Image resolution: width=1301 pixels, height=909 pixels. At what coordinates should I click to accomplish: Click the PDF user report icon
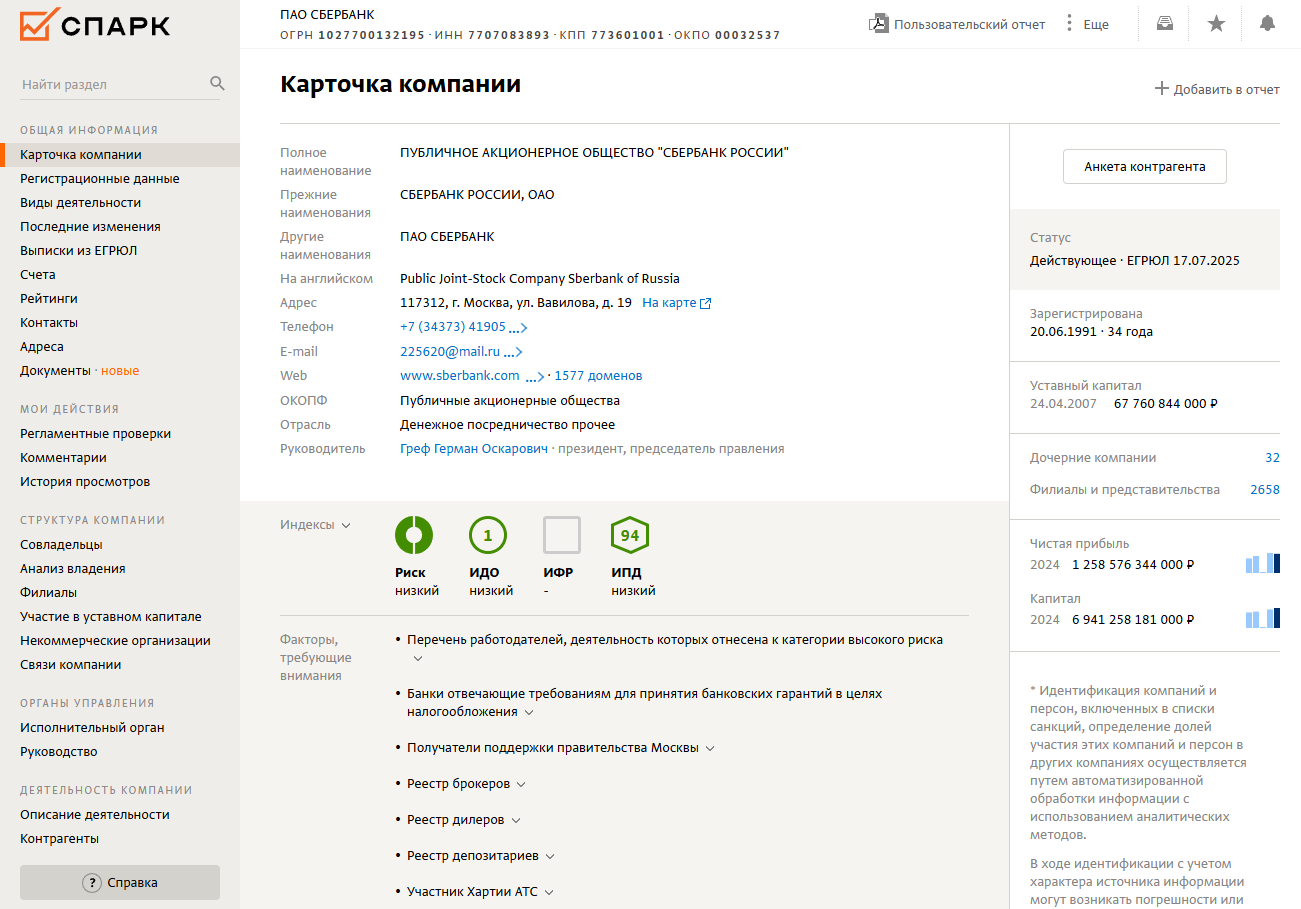pos(879,24)
